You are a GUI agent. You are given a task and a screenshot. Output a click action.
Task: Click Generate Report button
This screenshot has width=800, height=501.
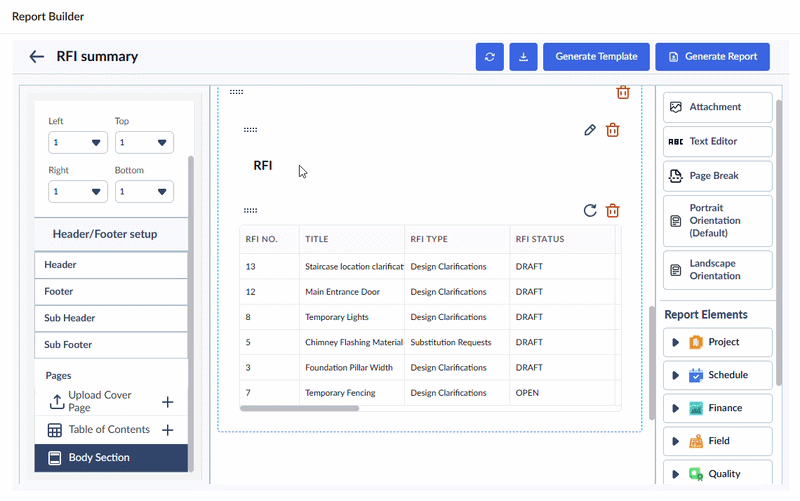point(712,57)
